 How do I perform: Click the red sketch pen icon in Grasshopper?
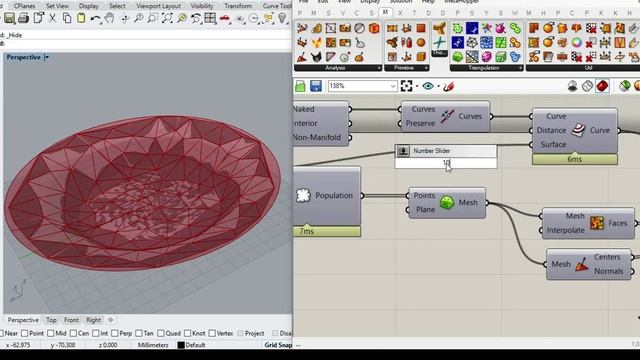click(x=449, y=86)
